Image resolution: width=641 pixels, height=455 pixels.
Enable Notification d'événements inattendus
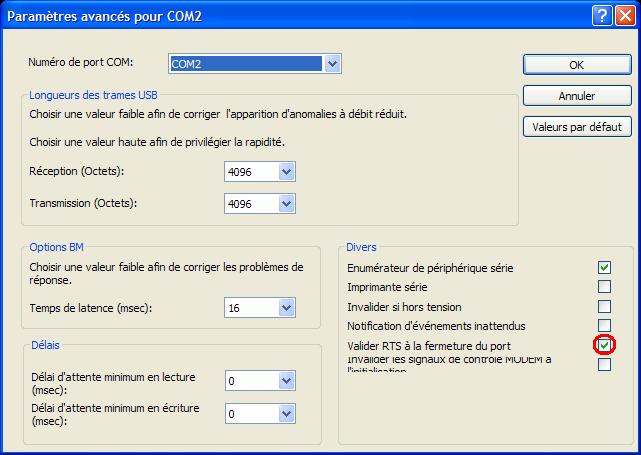pos(604,325)
